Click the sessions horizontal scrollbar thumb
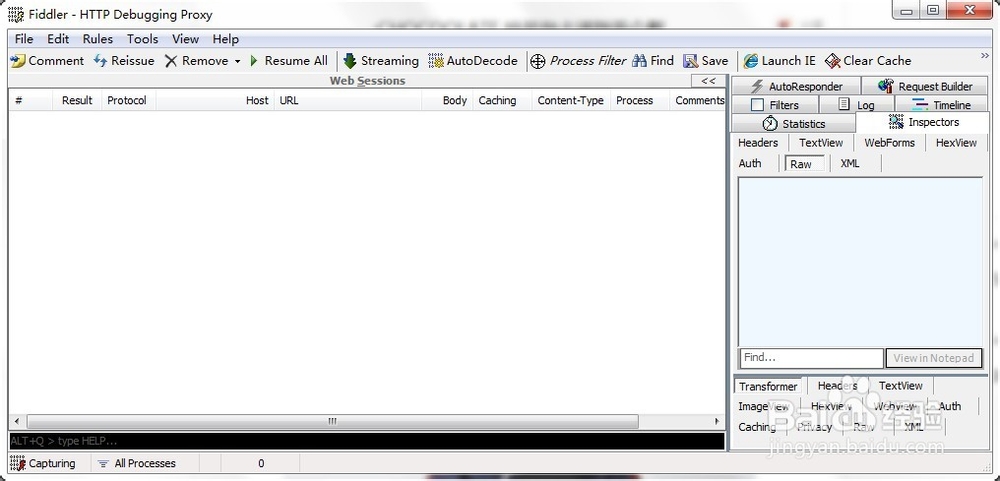 tap(332, 422)
